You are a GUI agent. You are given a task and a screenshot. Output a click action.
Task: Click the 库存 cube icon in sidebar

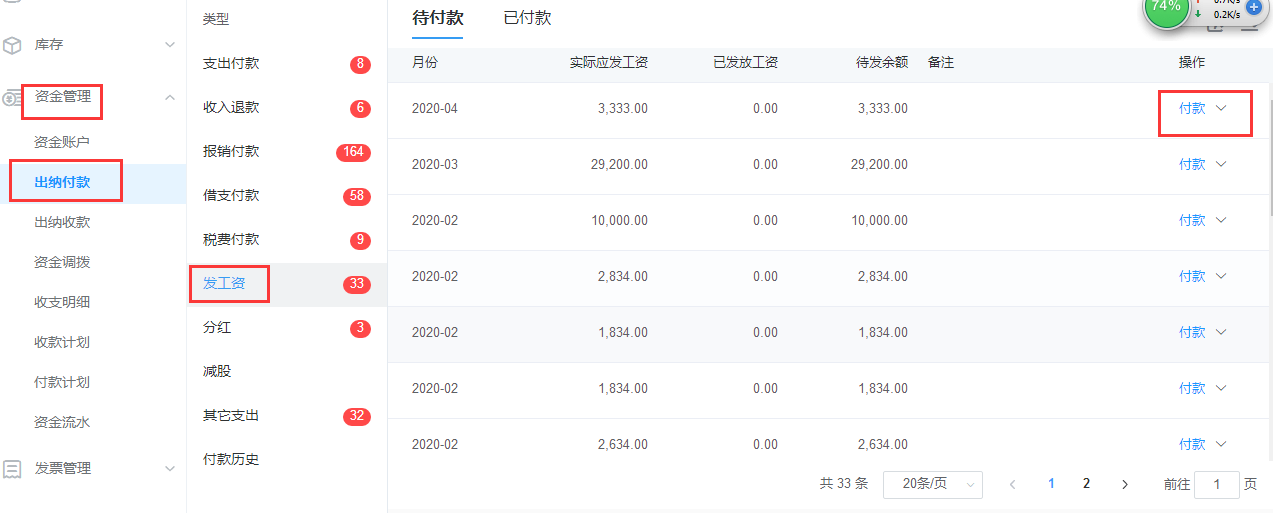[12, 45]
